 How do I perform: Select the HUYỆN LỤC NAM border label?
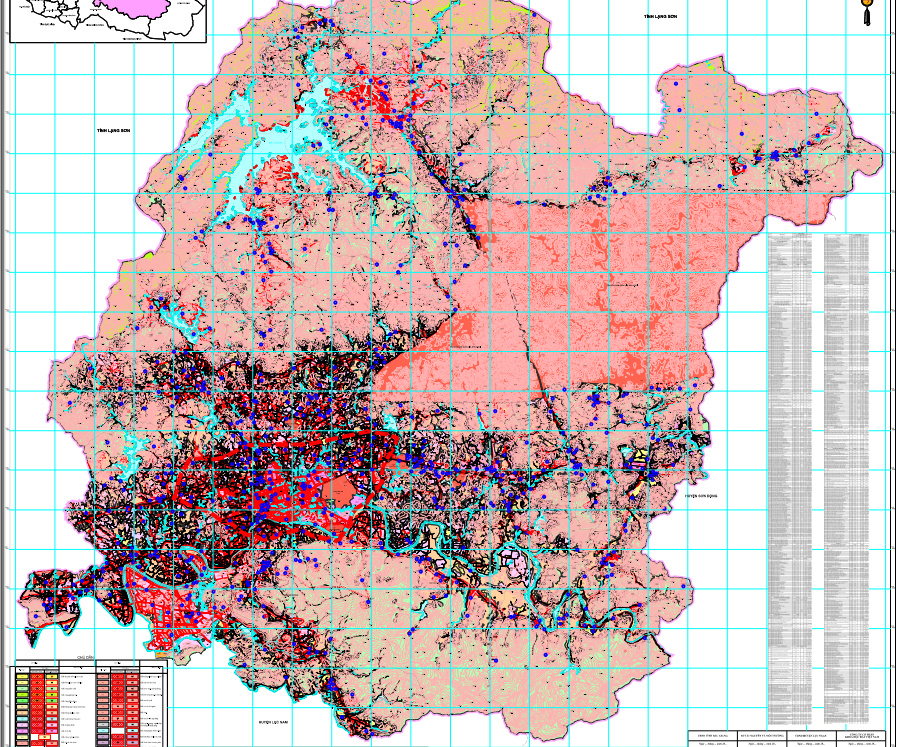coord(273,722)
